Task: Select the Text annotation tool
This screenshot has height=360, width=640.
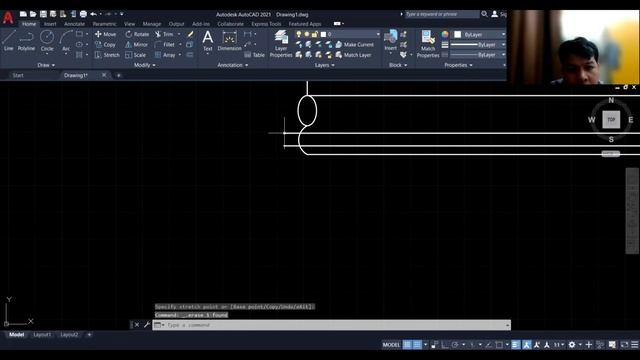Action: click(x=207, y=41)
